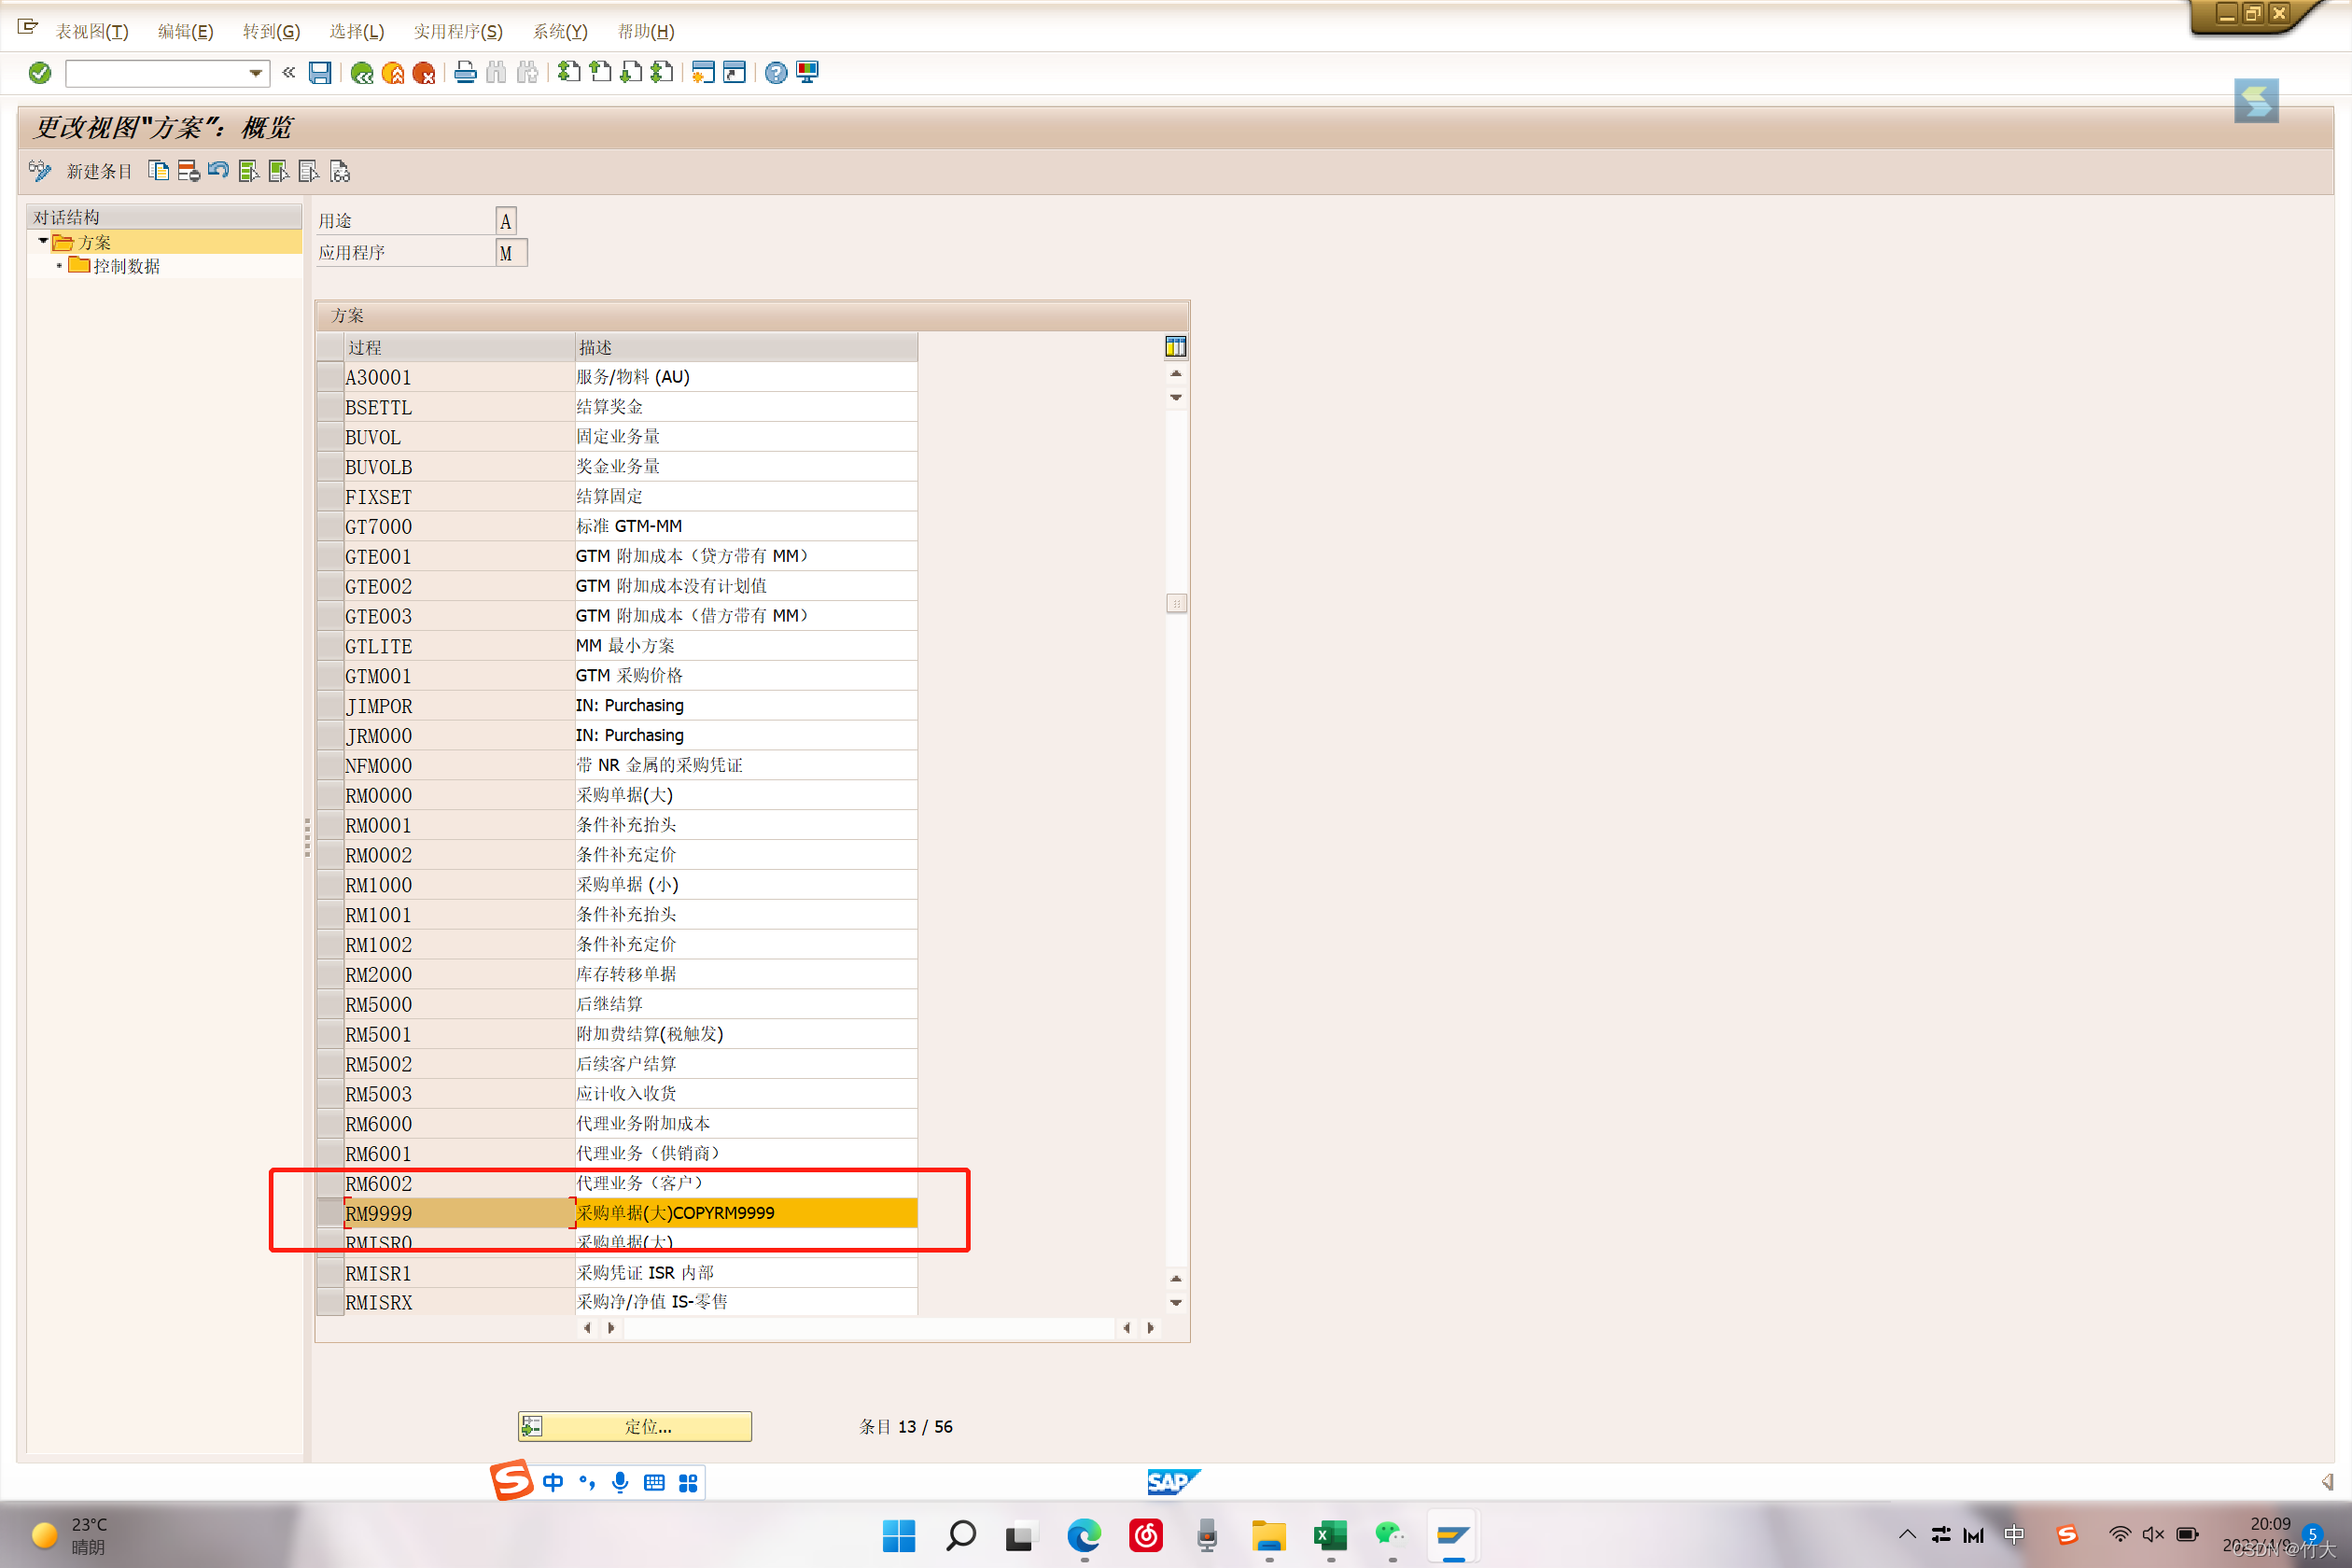Screen dimensions: 2352x1568
Task: Click the Copy As icon
Action: pyautogui.click(x=158, y=171)
